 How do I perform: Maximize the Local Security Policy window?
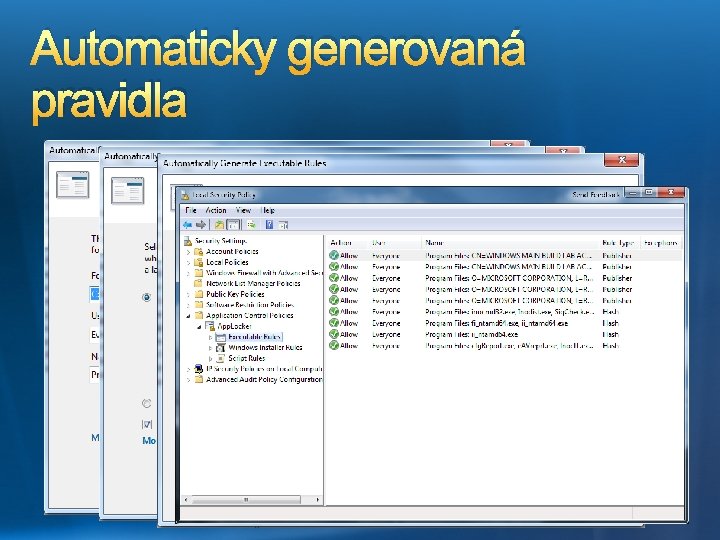click(648, 192)
